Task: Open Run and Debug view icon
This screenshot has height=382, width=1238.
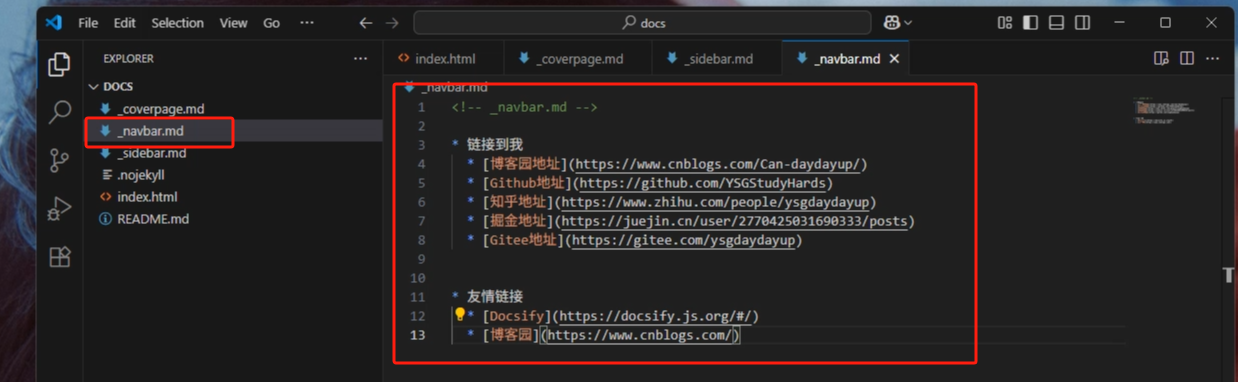Action: (59, 208)
